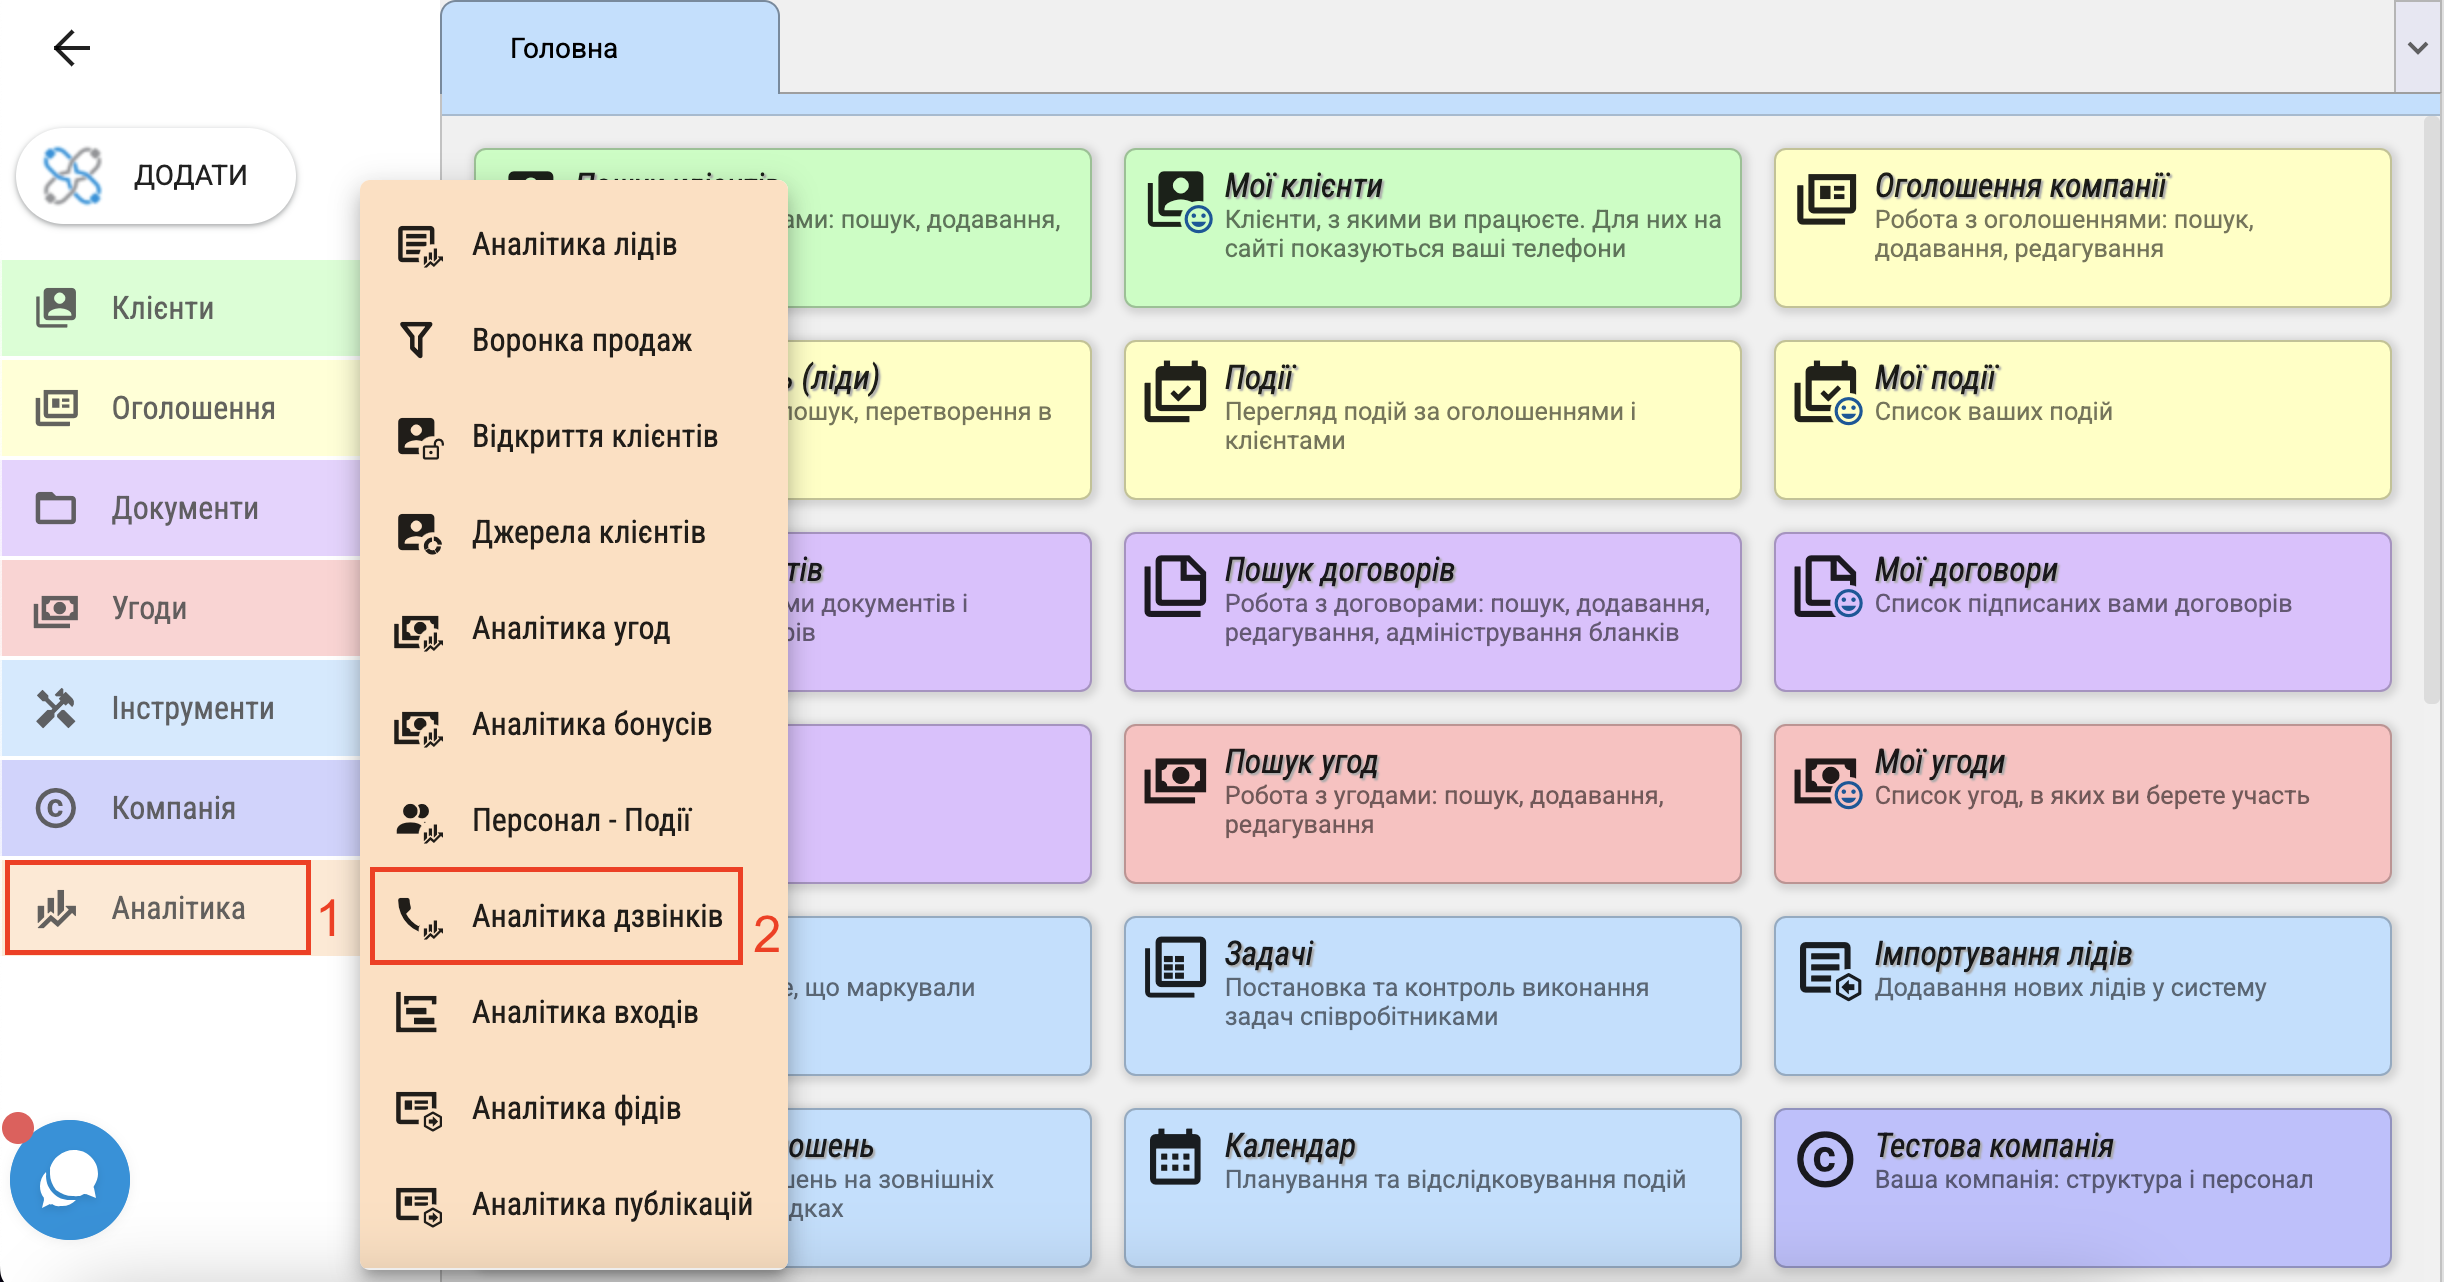This screenshot has width=2446, height=1282.
Task: Open the Імпортування лідів card
Action: point(2082,996)
